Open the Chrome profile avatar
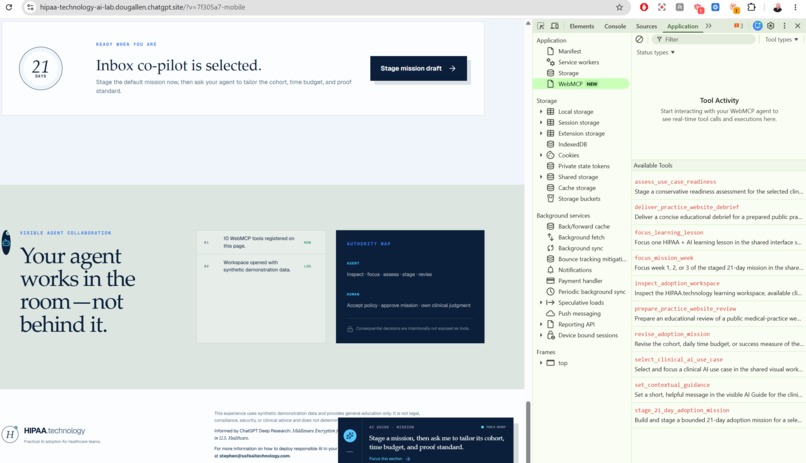This screenshot has width=806, height=463. tap(777, 7)
